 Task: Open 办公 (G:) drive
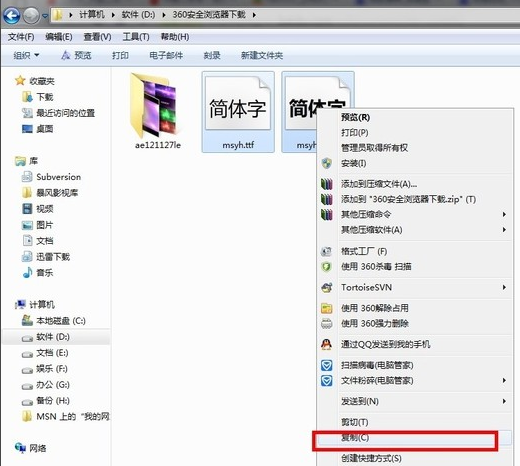(x=46, y=385)
